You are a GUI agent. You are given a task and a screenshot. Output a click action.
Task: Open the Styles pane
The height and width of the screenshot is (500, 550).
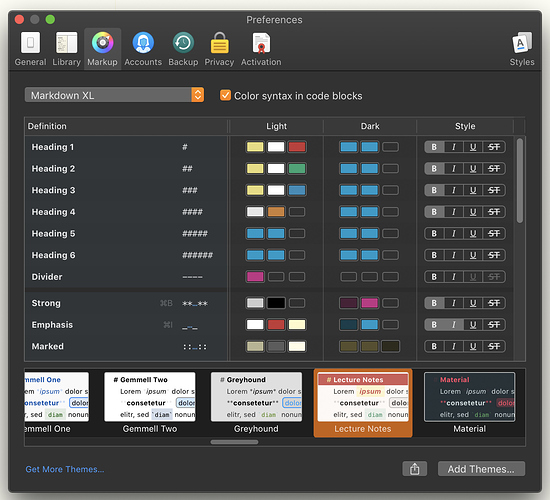(x=522, y=49)
